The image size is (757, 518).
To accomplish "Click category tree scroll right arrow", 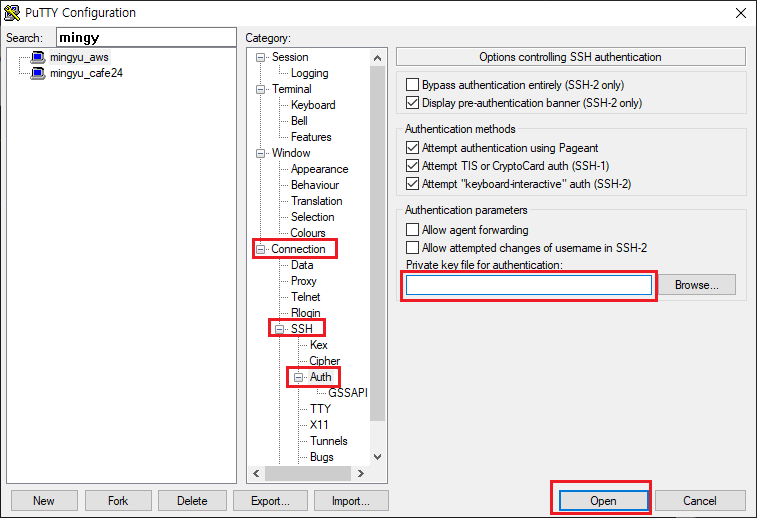I will [x=361, y=474].
